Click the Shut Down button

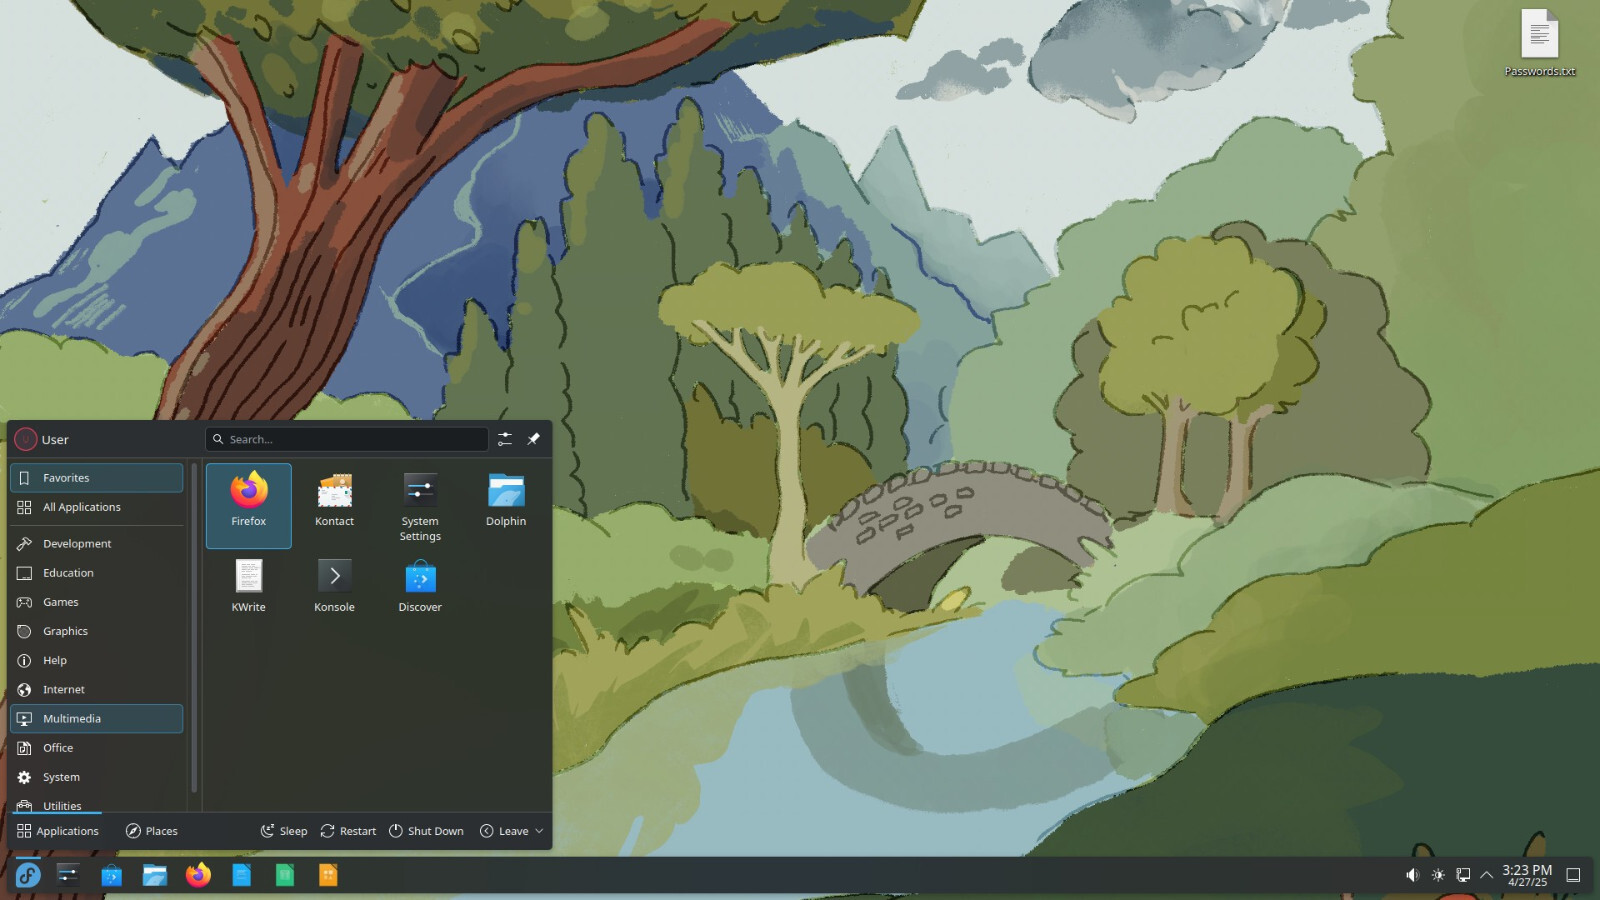click(426, 831)
